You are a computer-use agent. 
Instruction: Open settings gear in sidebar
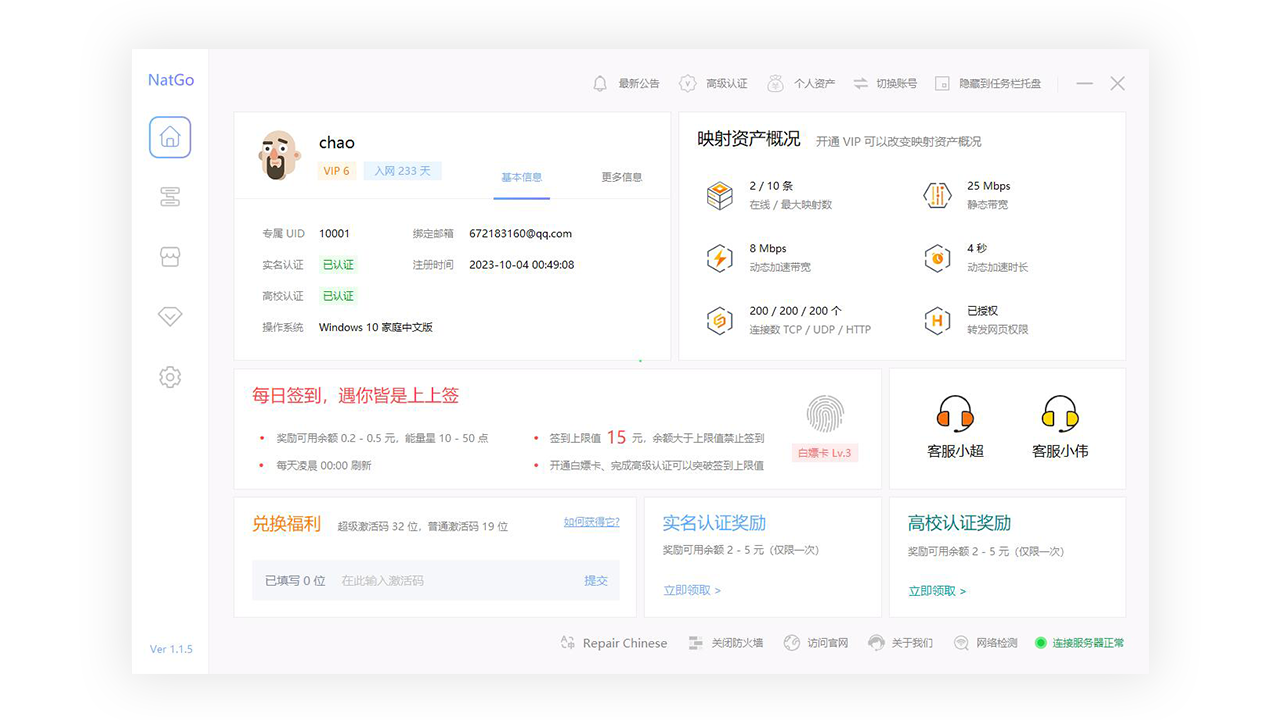(170, 377)
